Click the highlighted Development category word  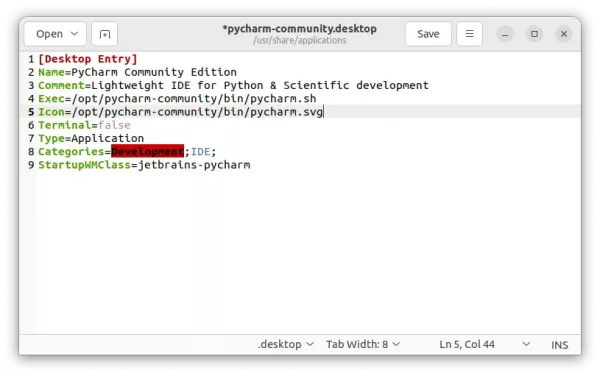(x=147, y=151)
